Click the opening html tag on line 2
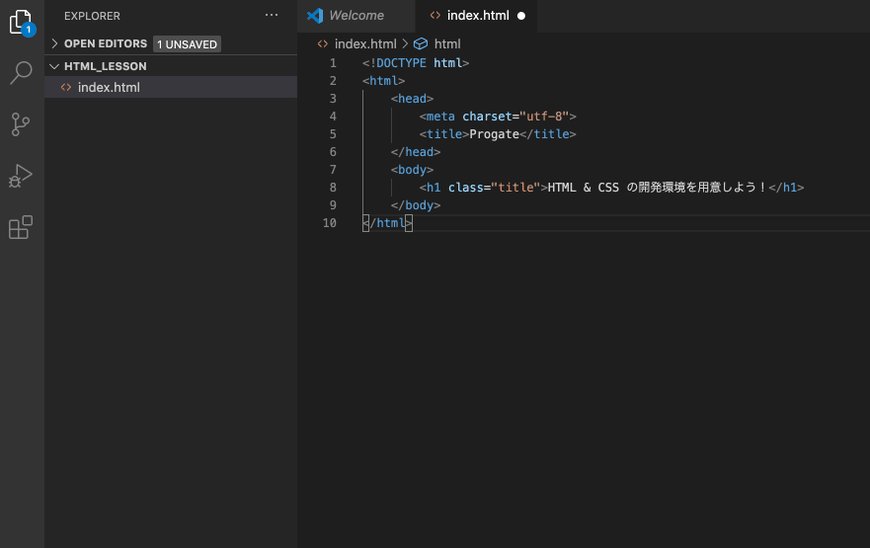 click(x=383, y=81)
